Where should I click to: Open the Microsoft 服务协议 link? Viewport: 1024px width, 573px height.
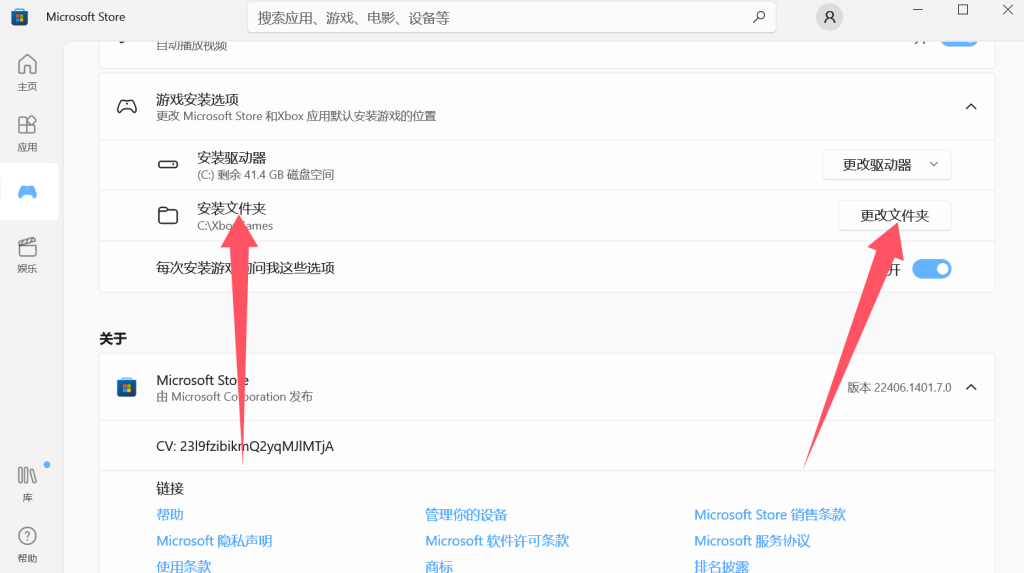tap(752, 541)
